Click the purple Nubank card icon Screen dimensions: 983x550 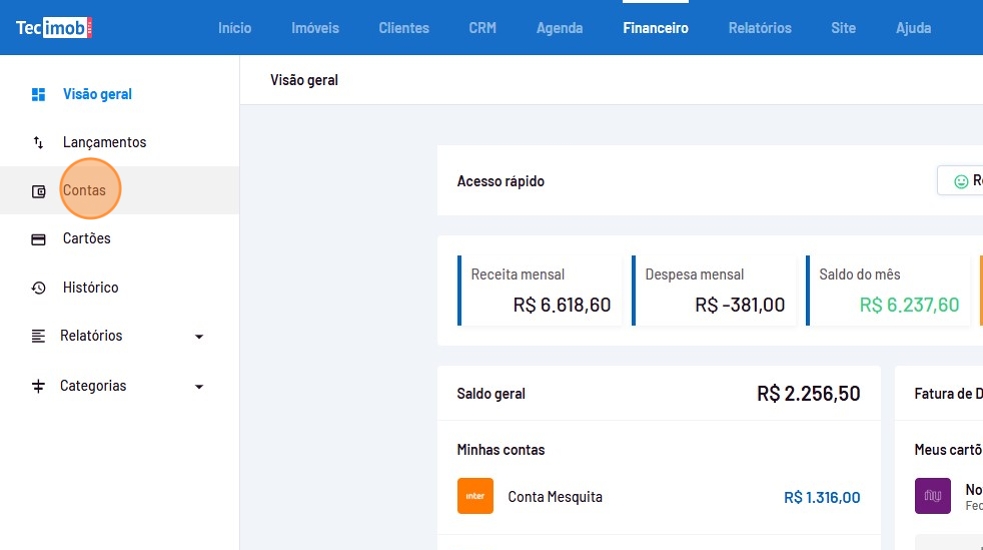932,496
